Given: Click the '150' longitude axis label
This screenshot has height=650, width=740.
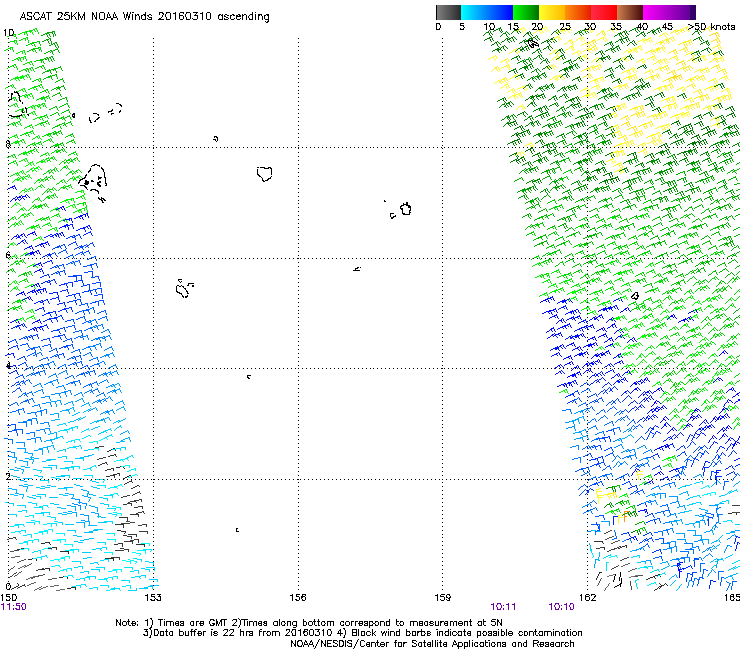Looking at the screenshot, I should [x=8, y=598].
